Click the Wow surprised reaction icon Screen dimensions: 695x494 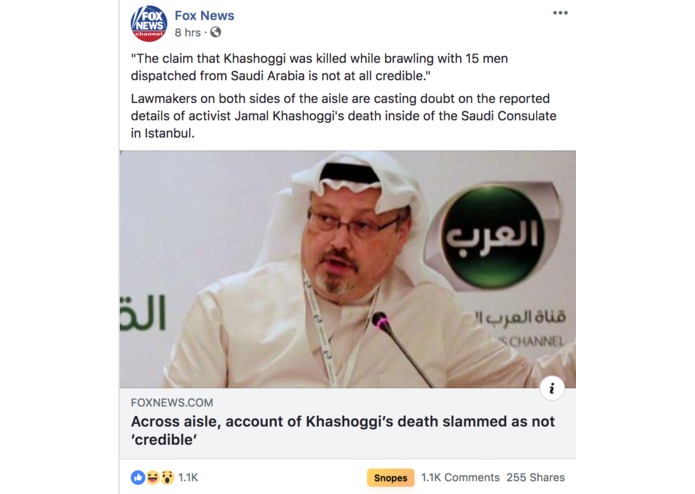coord(167,477)
